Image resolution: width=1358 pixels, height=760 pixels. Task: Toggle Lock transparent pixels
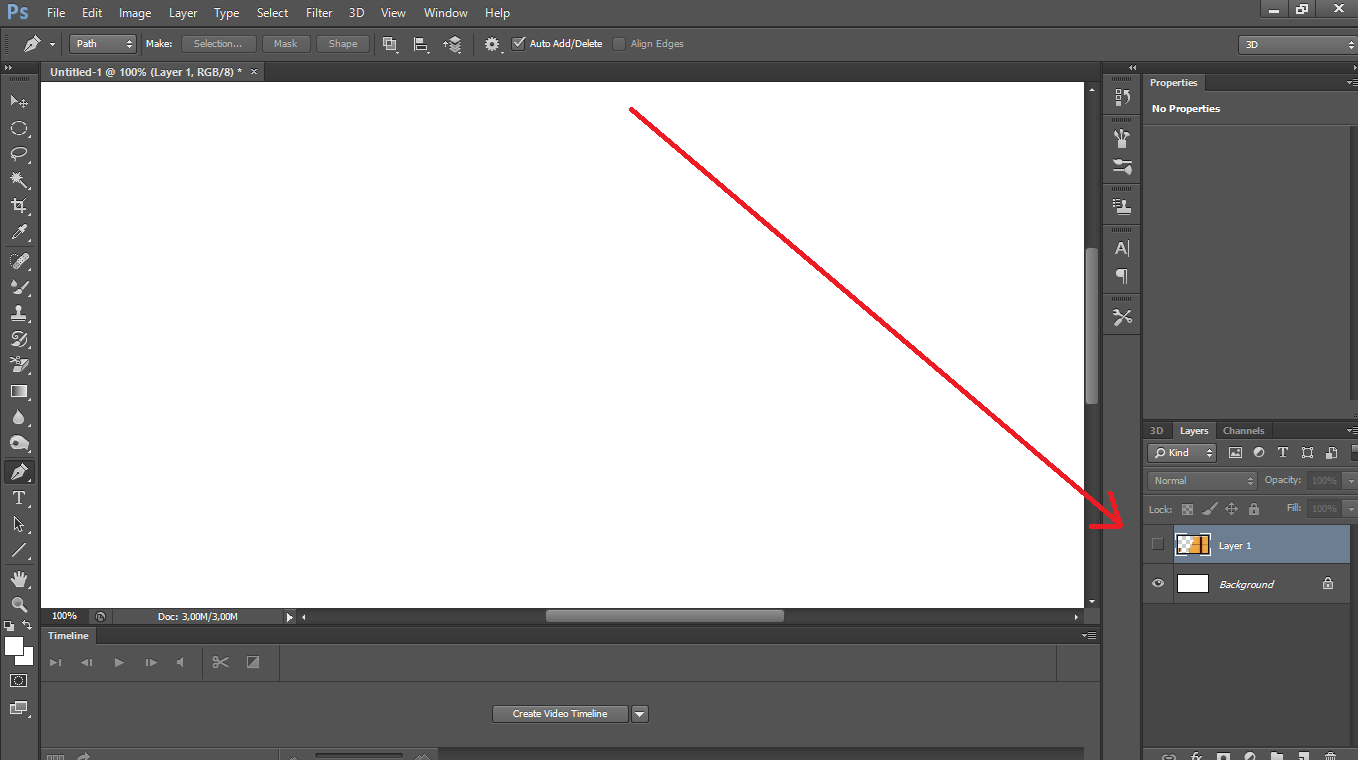point(1188,509)
